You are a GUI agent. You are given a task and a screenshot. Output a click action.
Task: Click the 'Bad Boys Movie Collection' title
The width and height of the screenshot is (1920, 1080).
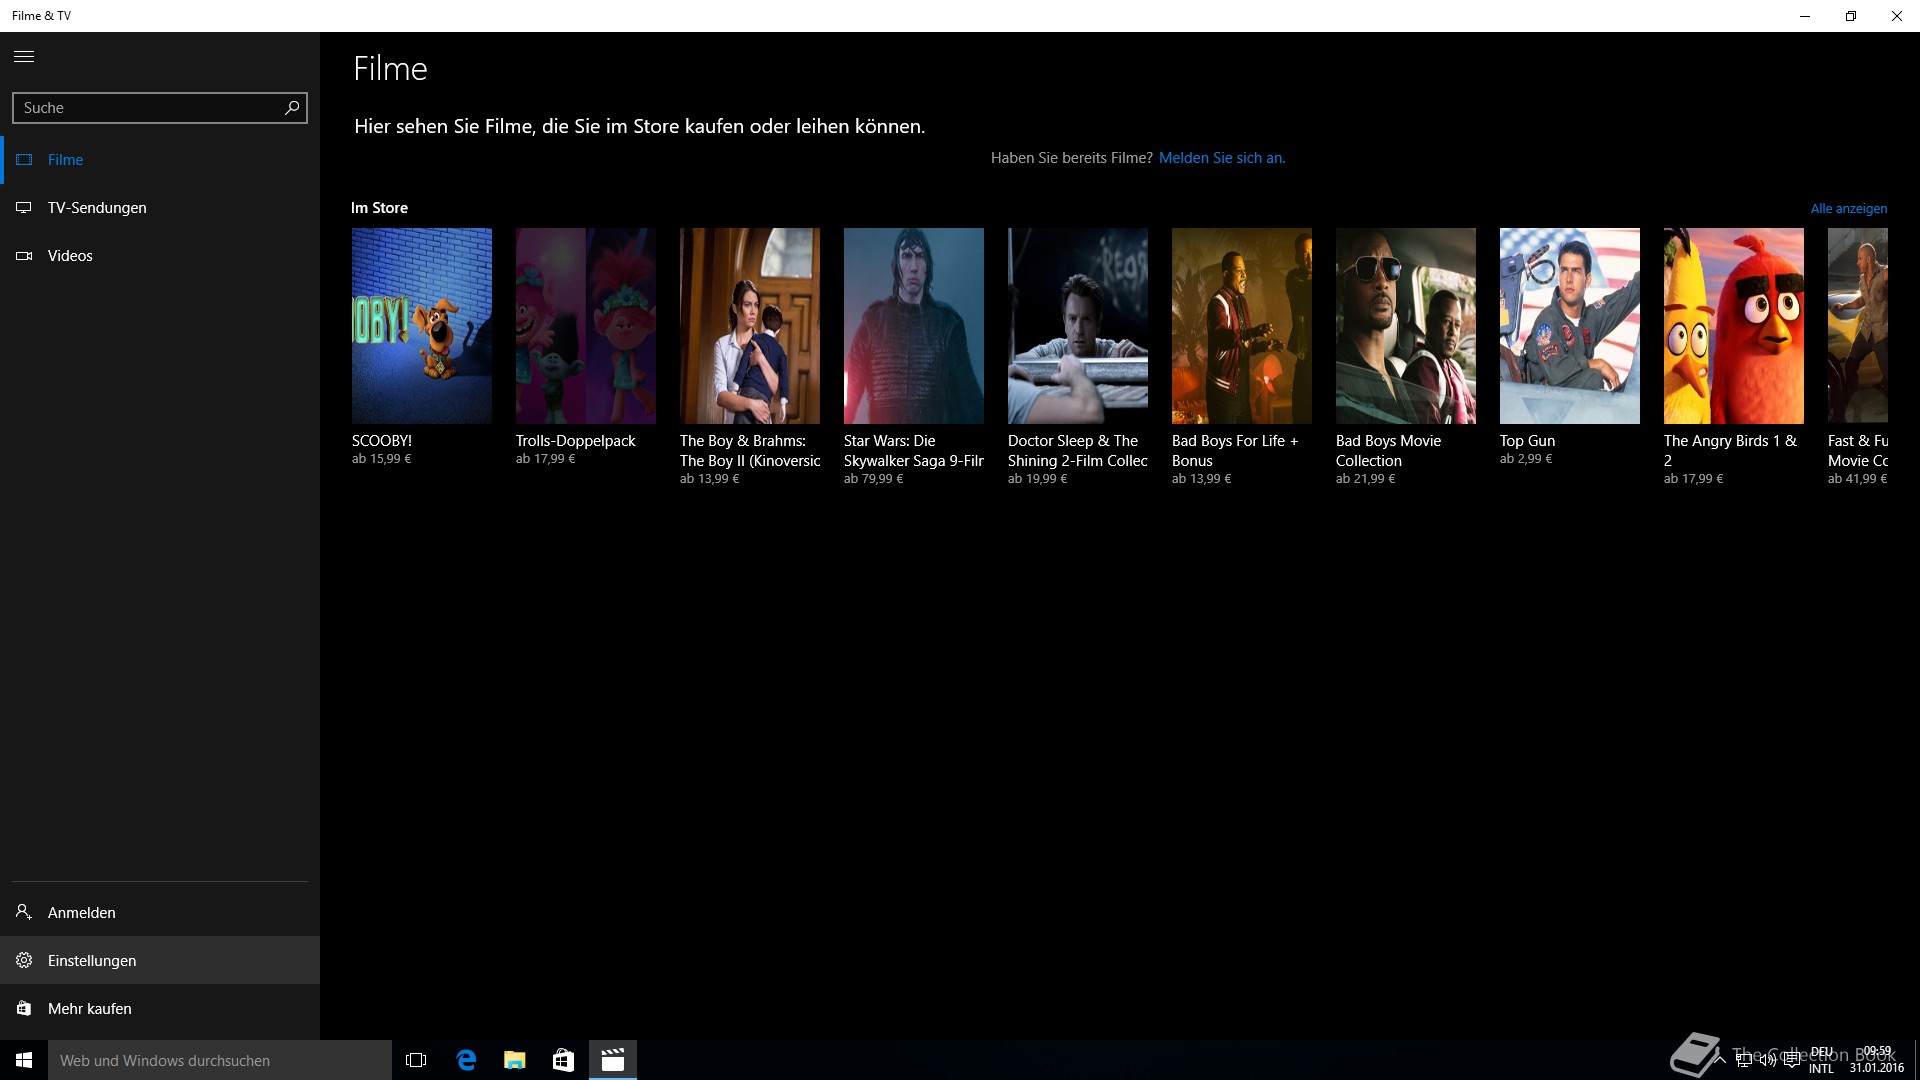click(1389, 451)
